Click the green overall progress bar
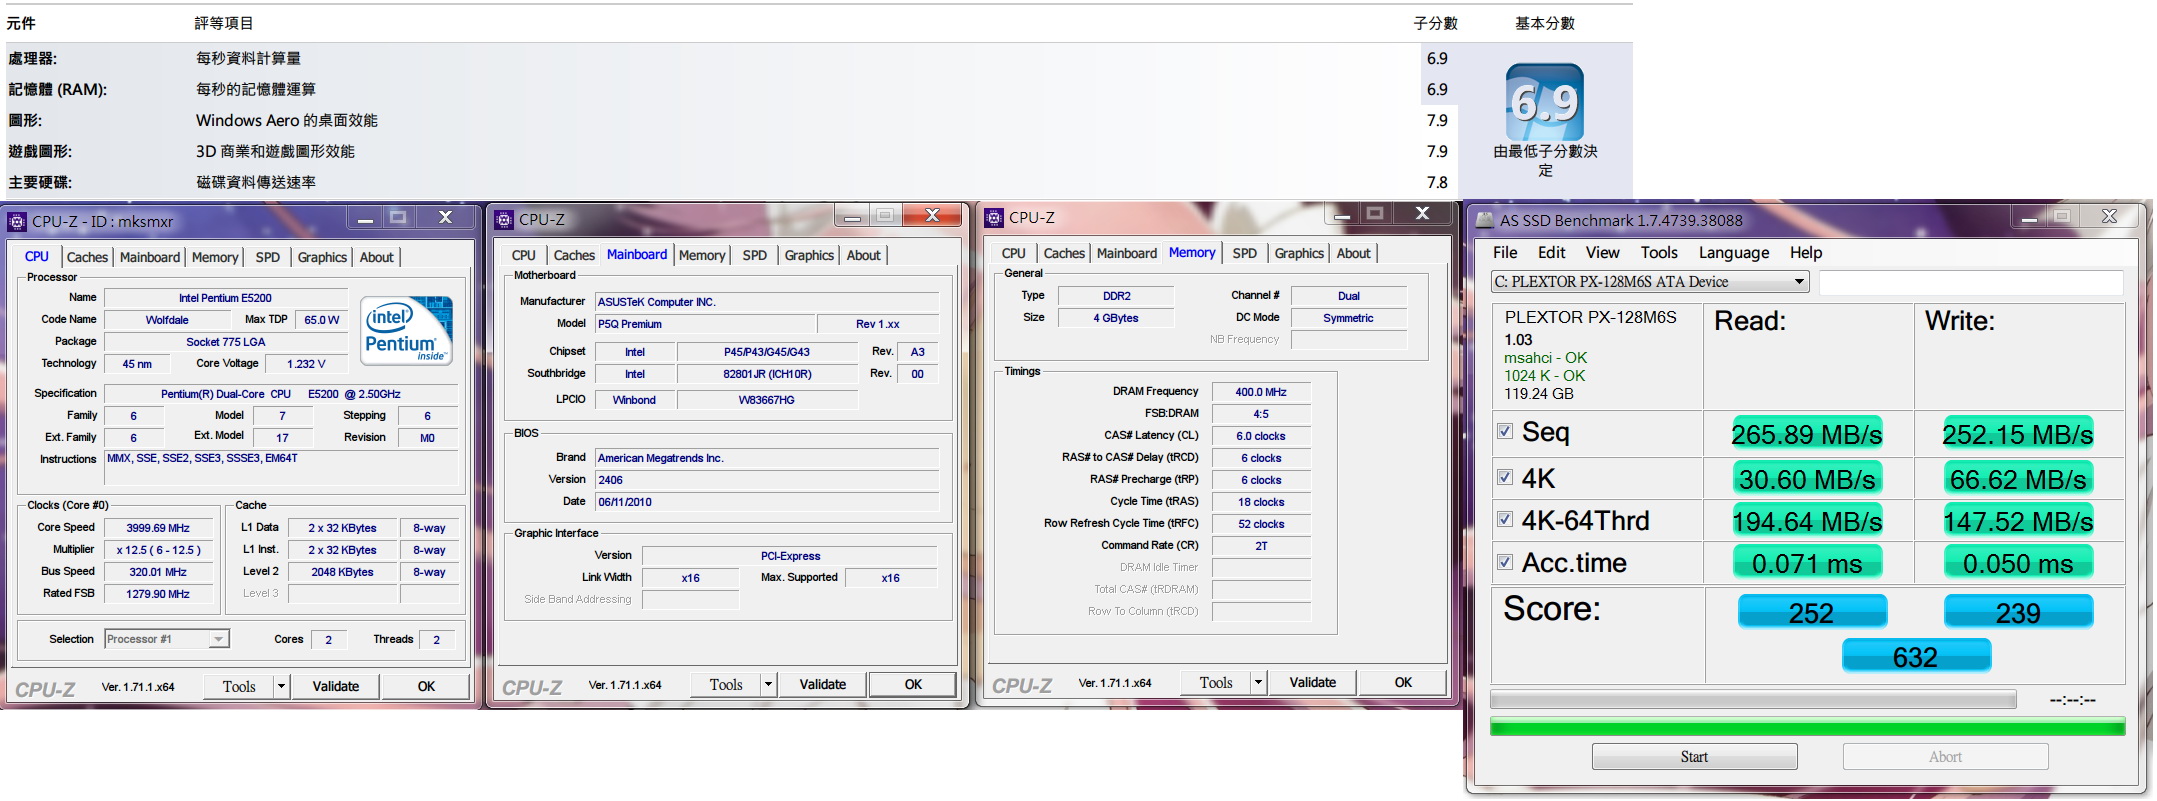 [x=1807, y=727]
